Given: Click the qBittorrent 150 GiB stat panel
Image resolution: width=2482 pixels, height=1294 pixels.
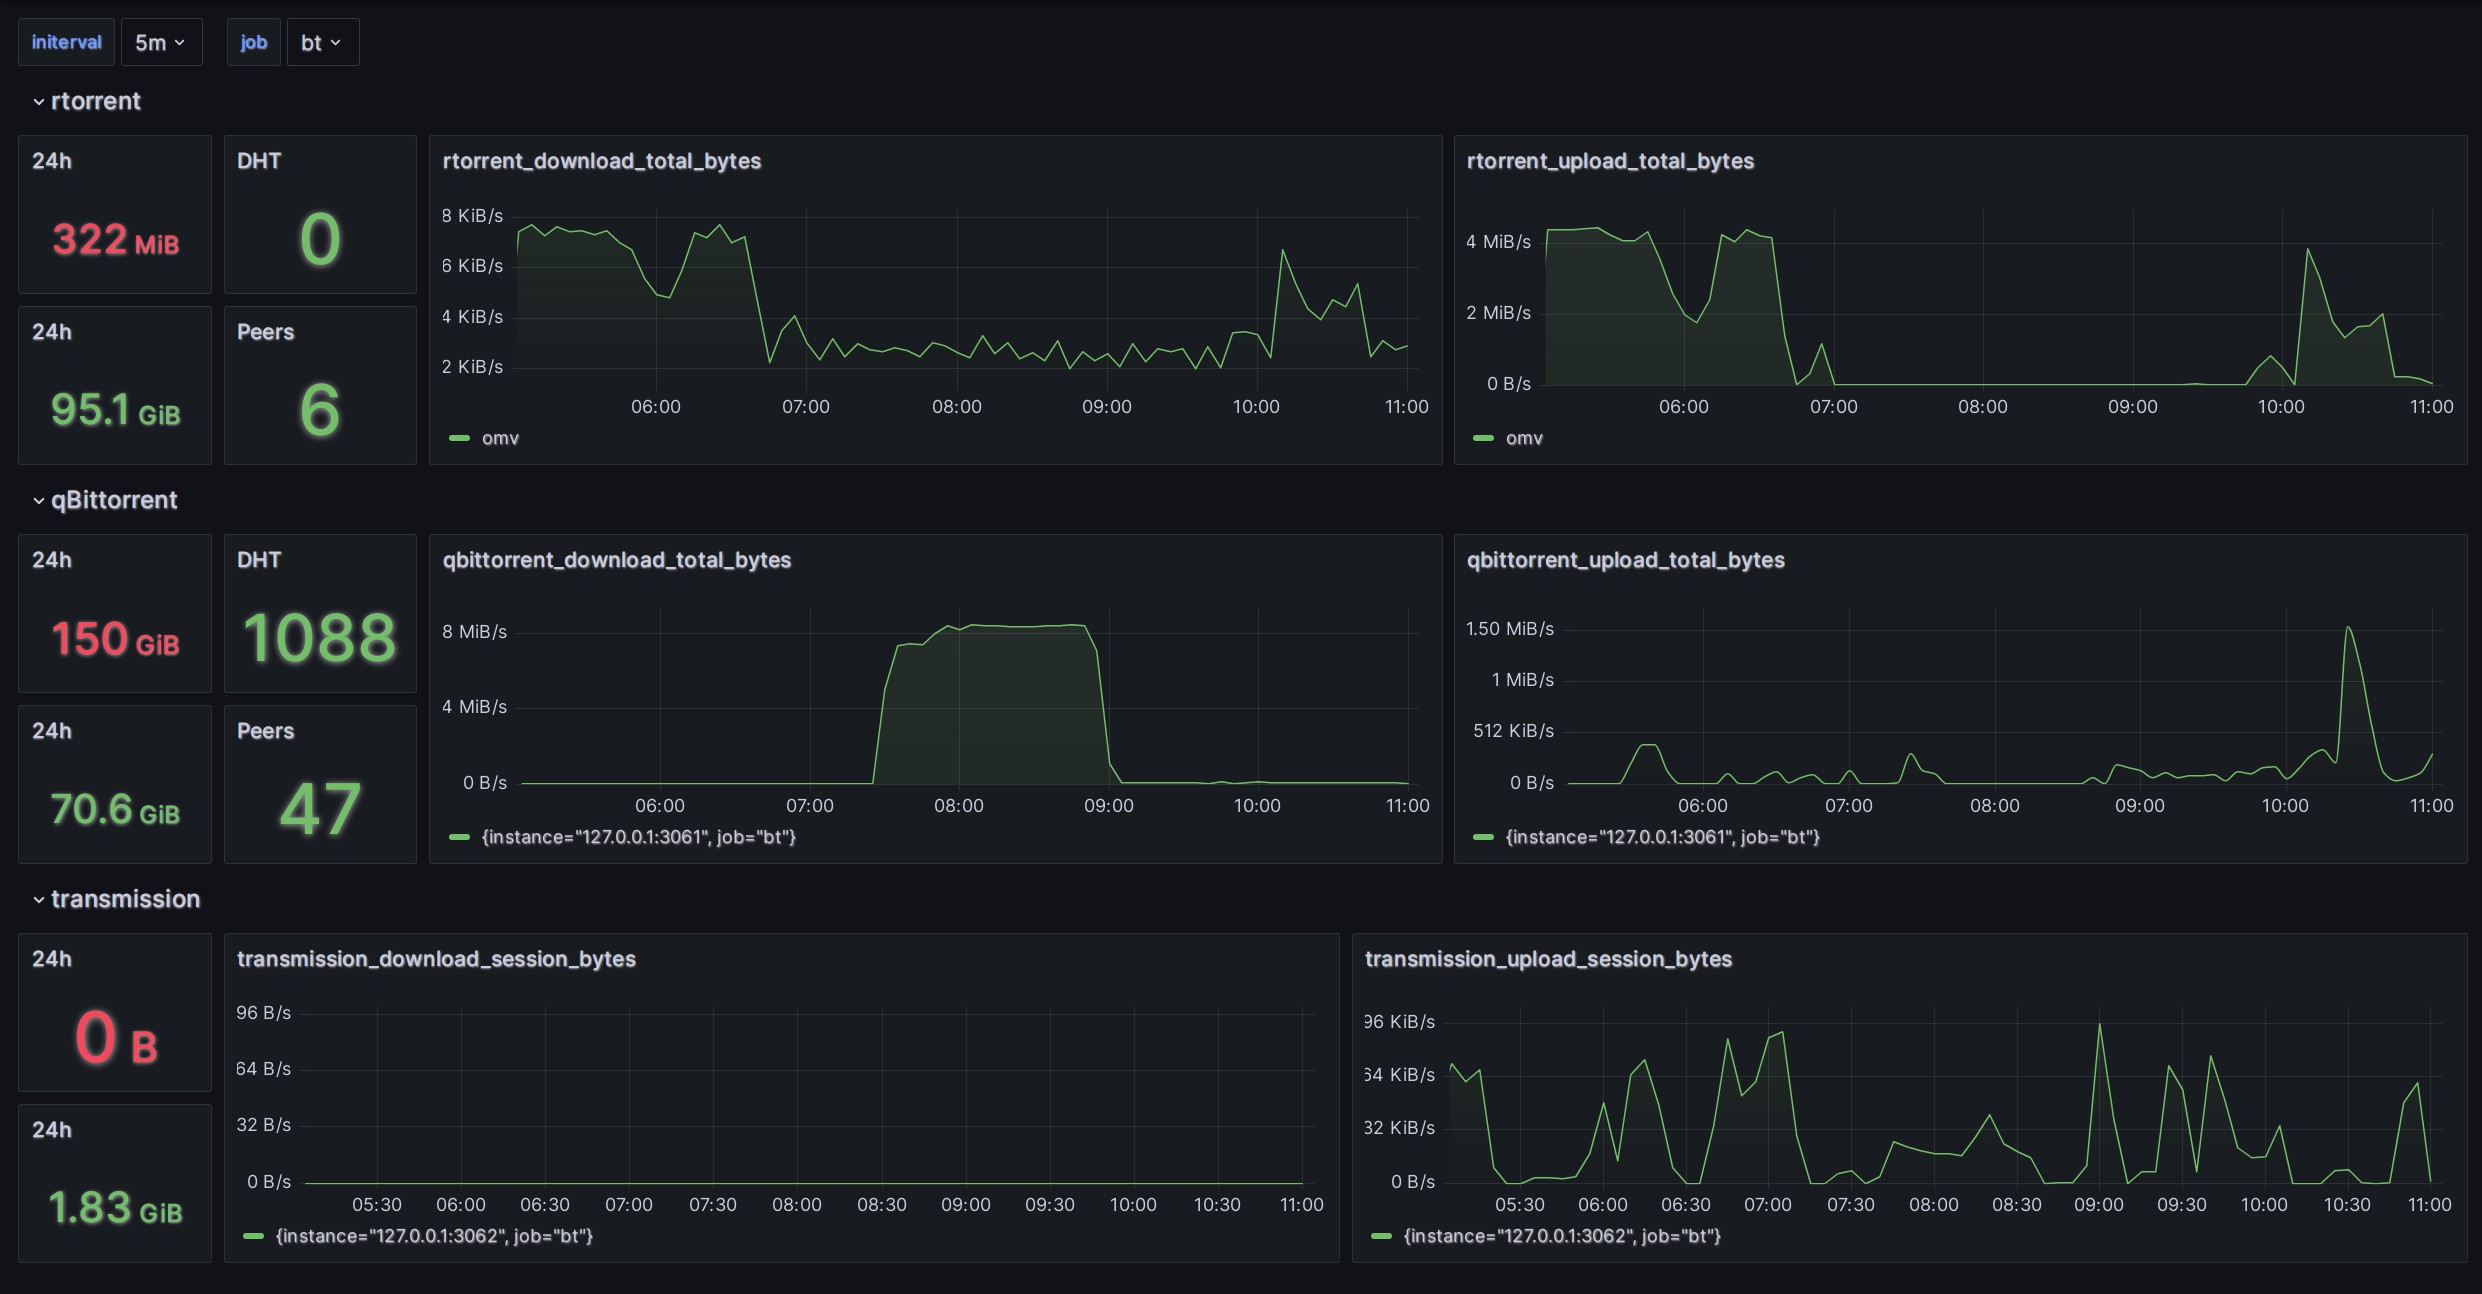Looking at the screenshot, I should coord(115,638).
